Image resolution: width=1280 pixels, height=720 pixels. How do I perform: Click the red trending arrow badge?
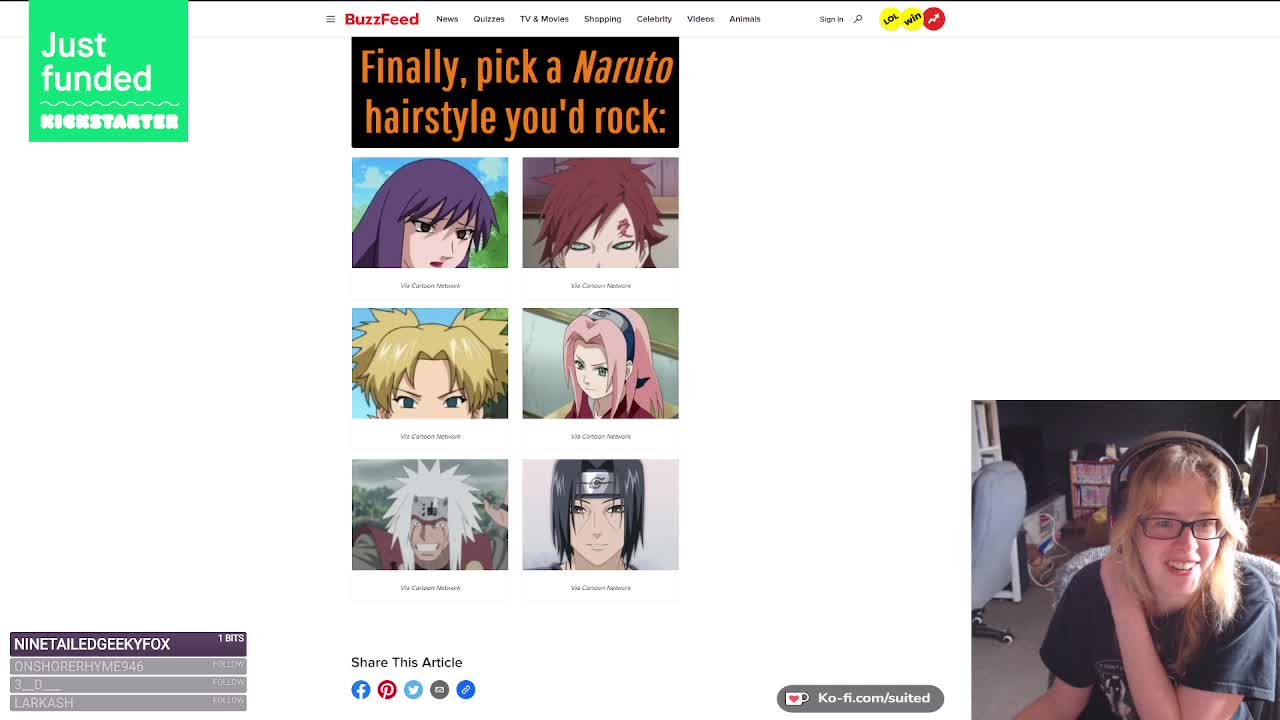(934, 19)
